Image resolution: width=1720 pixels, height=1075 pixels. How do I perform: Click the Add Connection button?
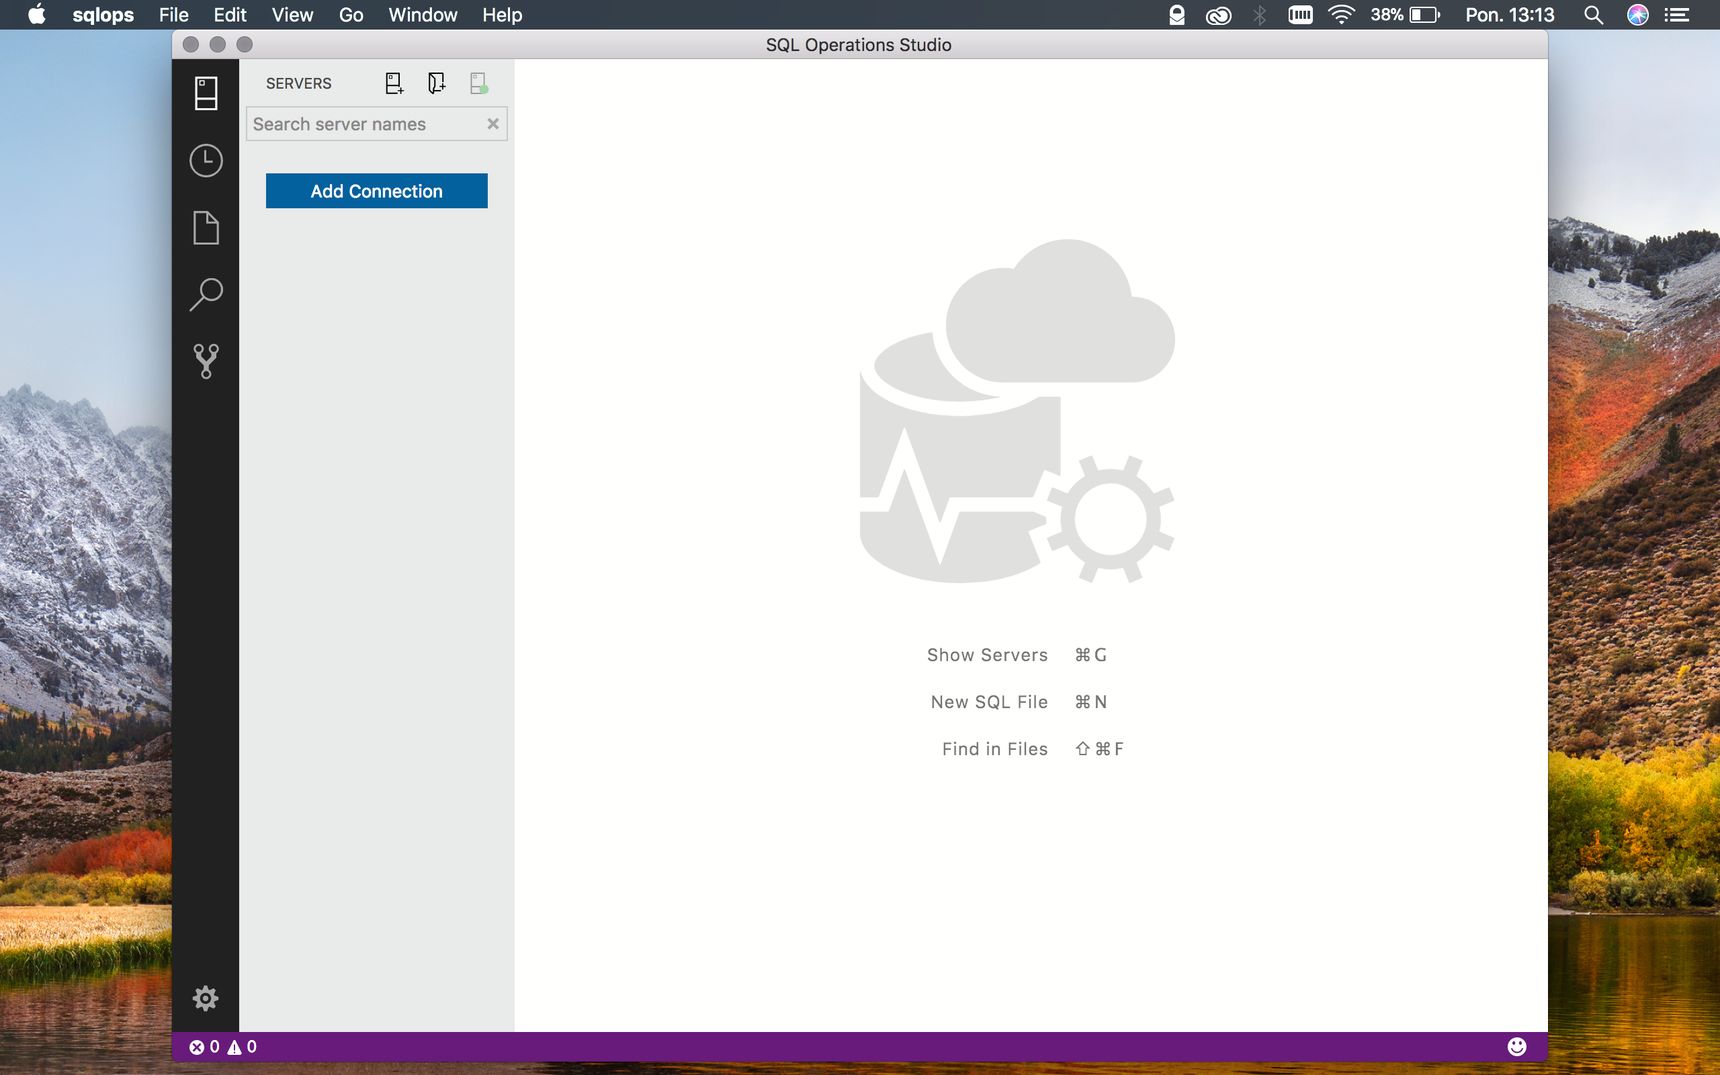click(x=376, y=191)
